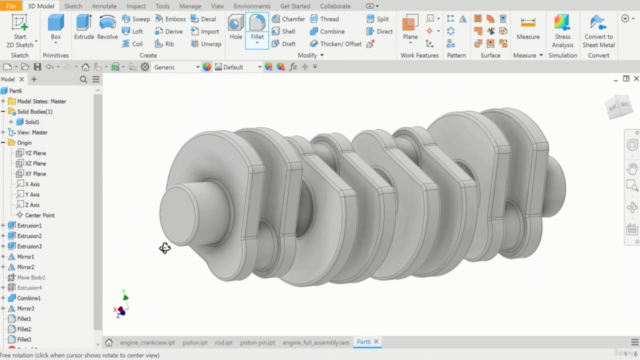This screenshot has height=360, width=640.
Task: Collapse the Origin folder
Action: [x=3, y=142]
